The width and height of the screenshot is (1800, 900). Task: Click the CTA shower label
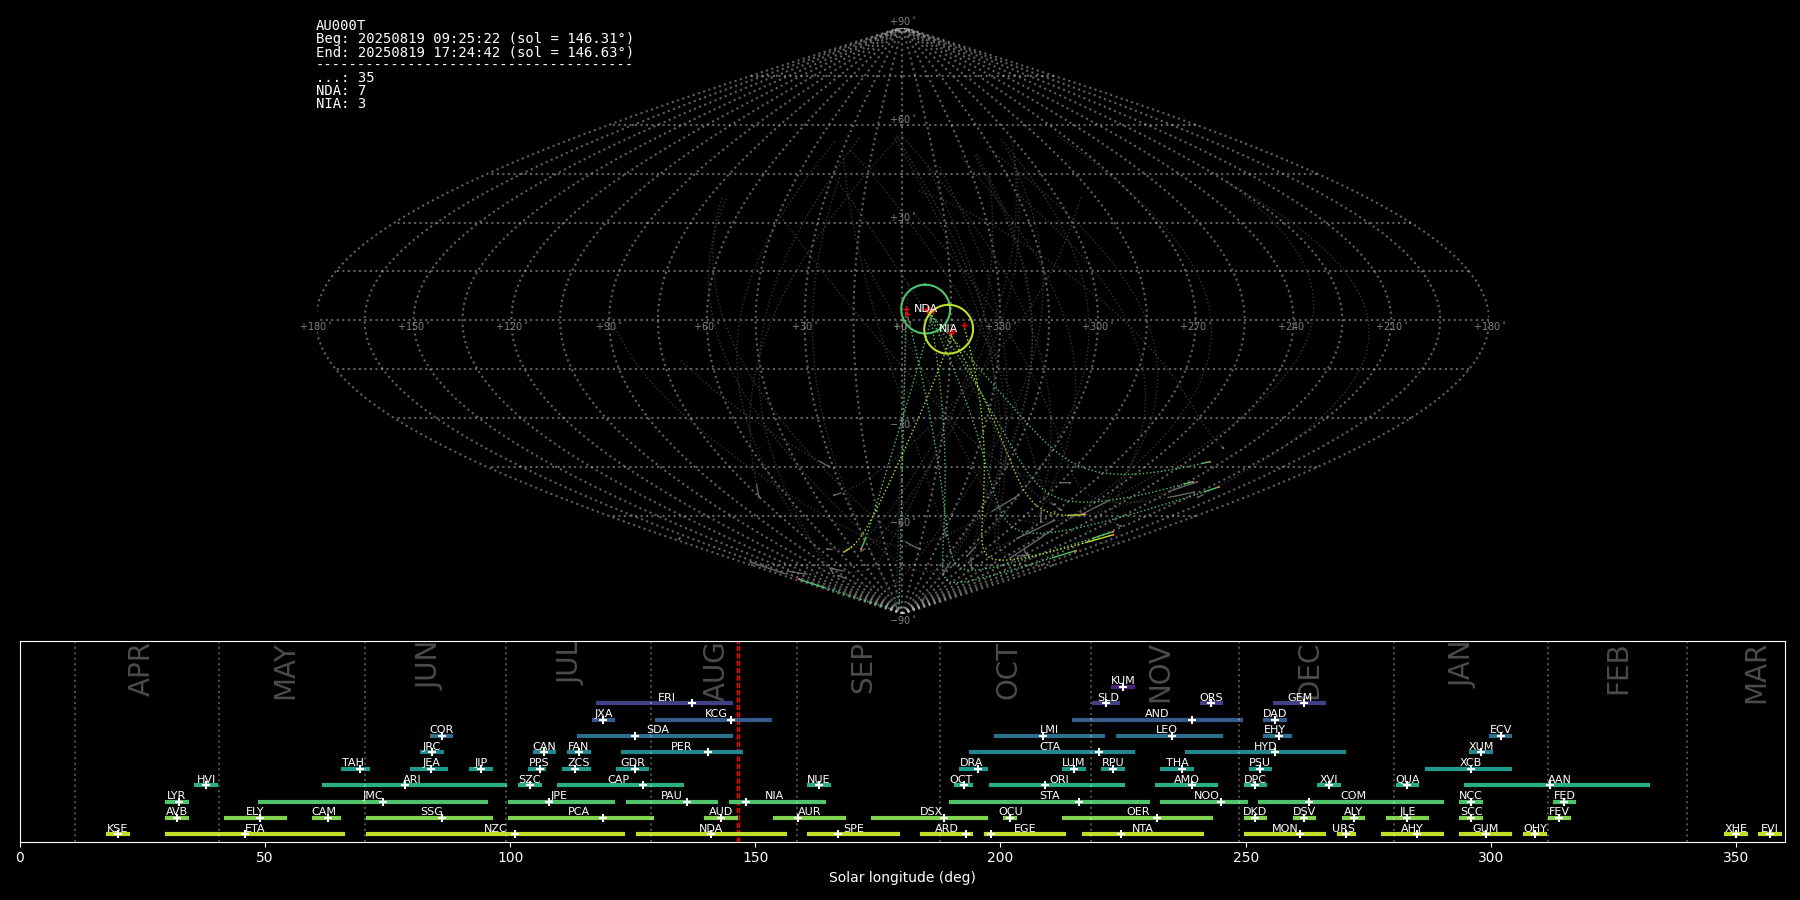click(x=1050, y=747)
